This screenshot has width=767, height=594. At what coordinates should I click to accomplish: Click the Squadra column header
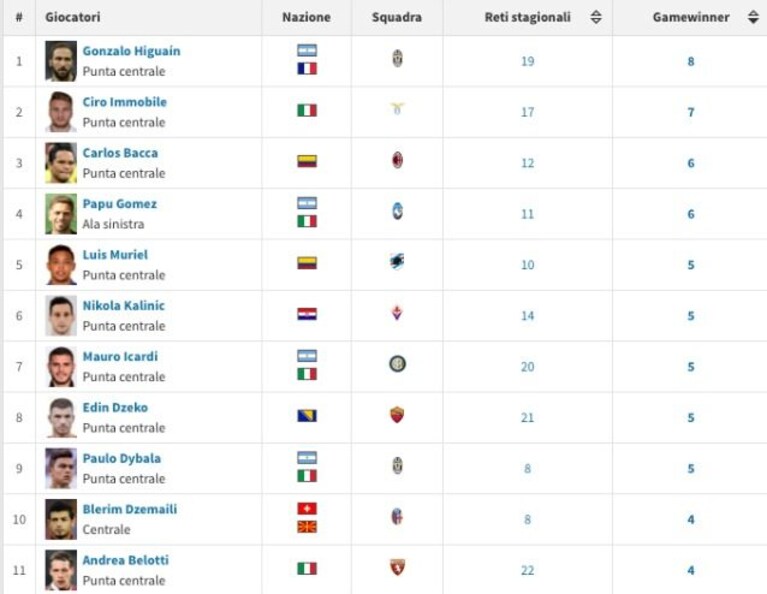[x=397, y=17]
